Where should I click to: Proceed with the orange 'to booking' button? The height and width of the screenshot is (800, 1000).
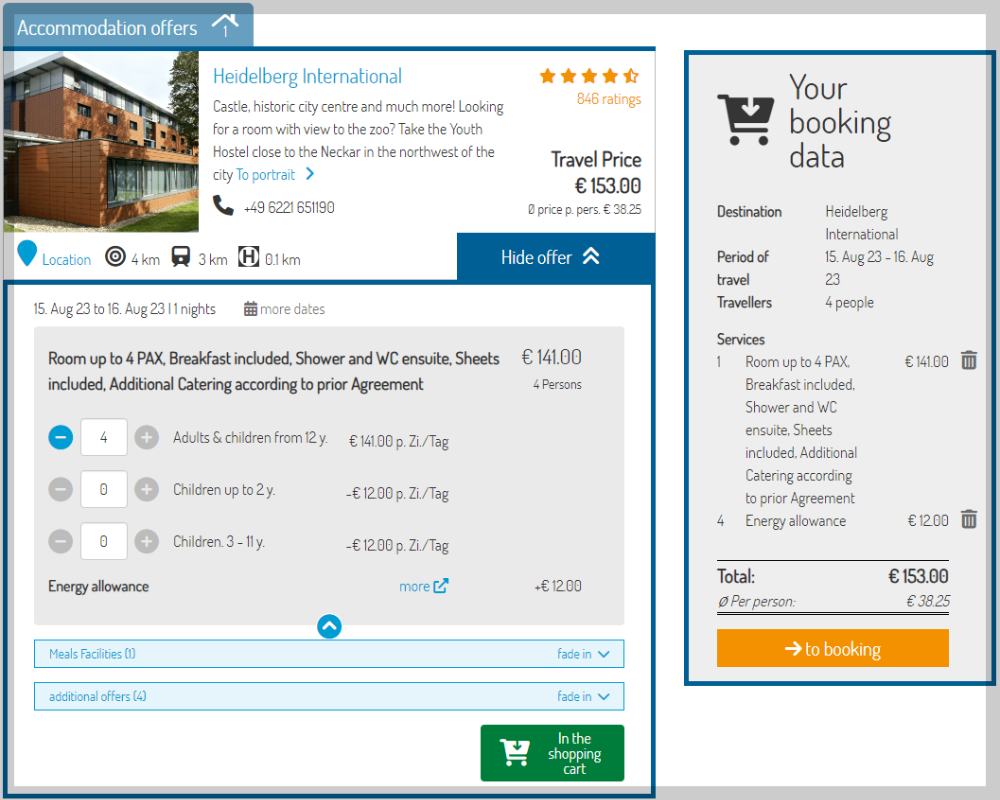click(x=832, y=648)
